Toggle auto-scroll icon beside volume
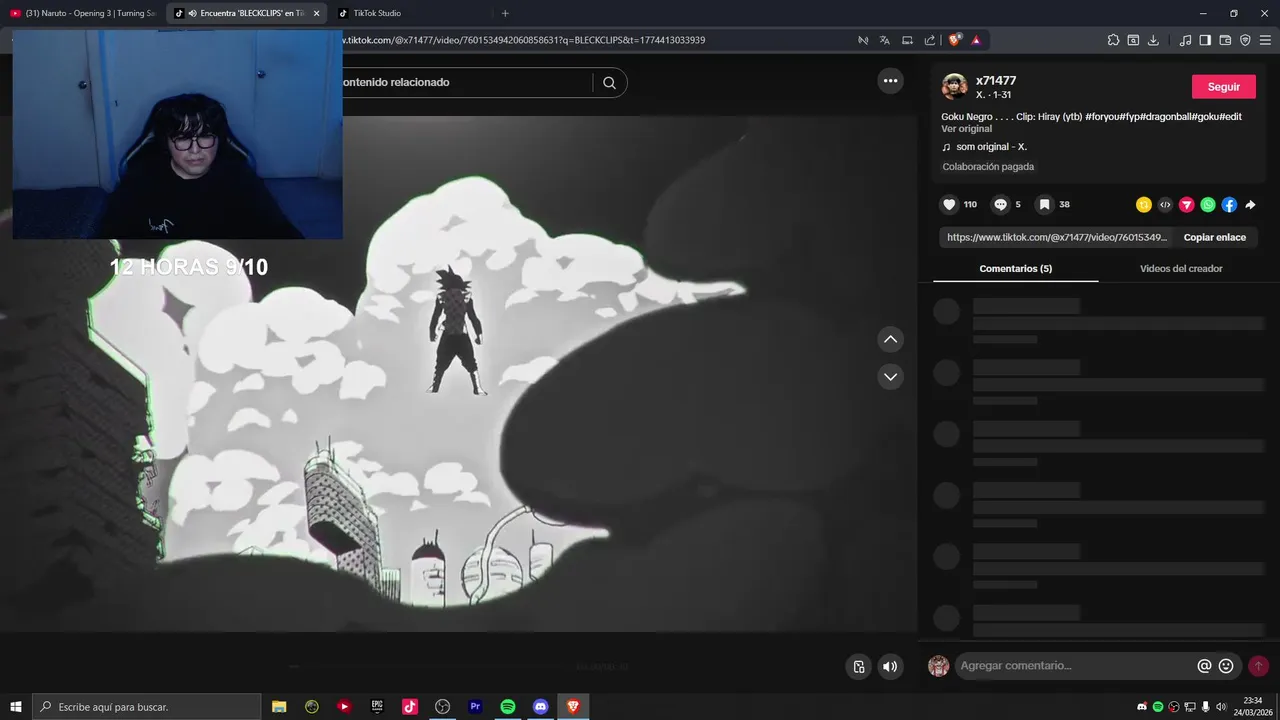 point(858,667)
